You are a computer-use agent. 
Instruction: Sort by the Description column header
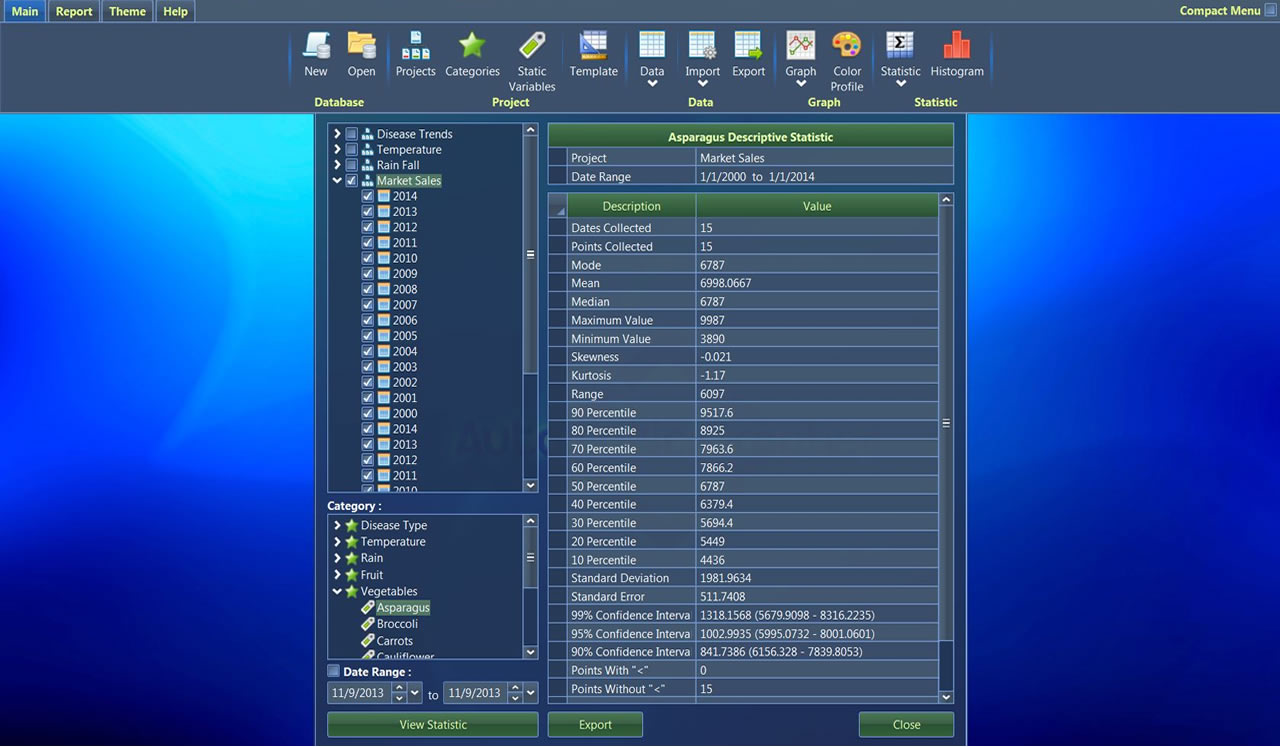[x=631, y=206]
